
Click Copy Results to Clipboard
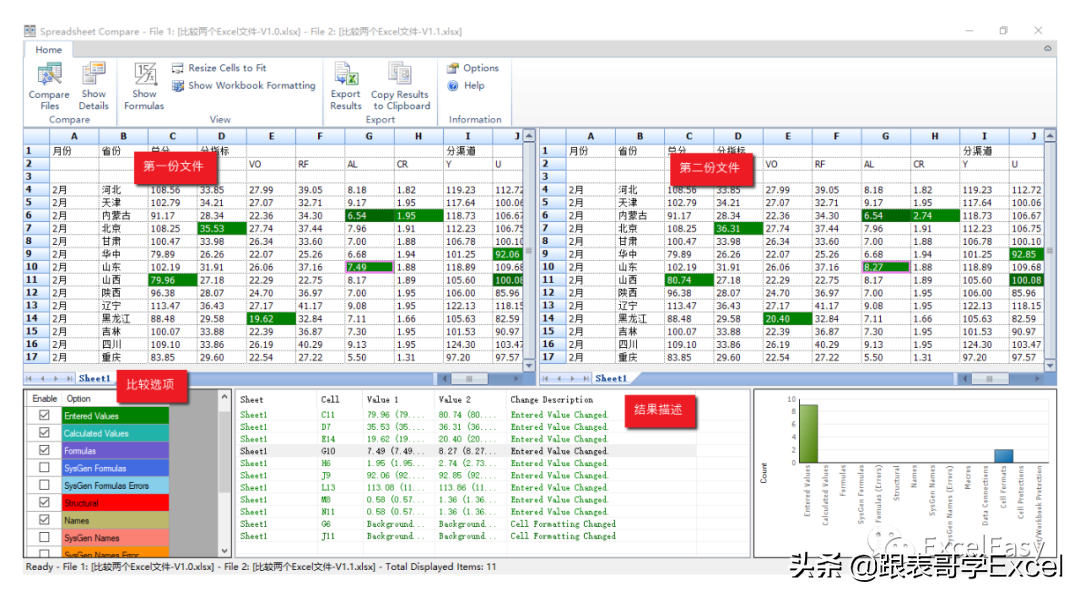point(400,86)
